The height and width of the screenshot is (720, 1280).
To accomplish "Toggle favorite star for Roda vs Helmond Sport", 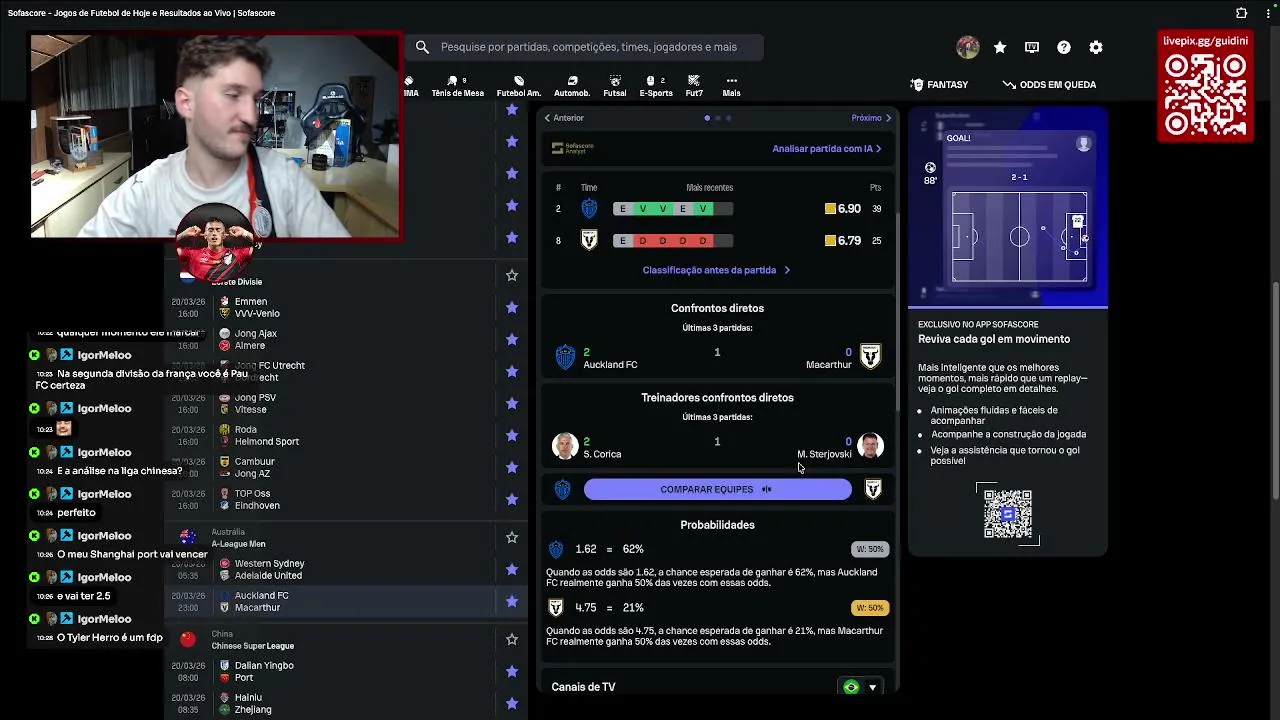I will [x=512, y=435].
